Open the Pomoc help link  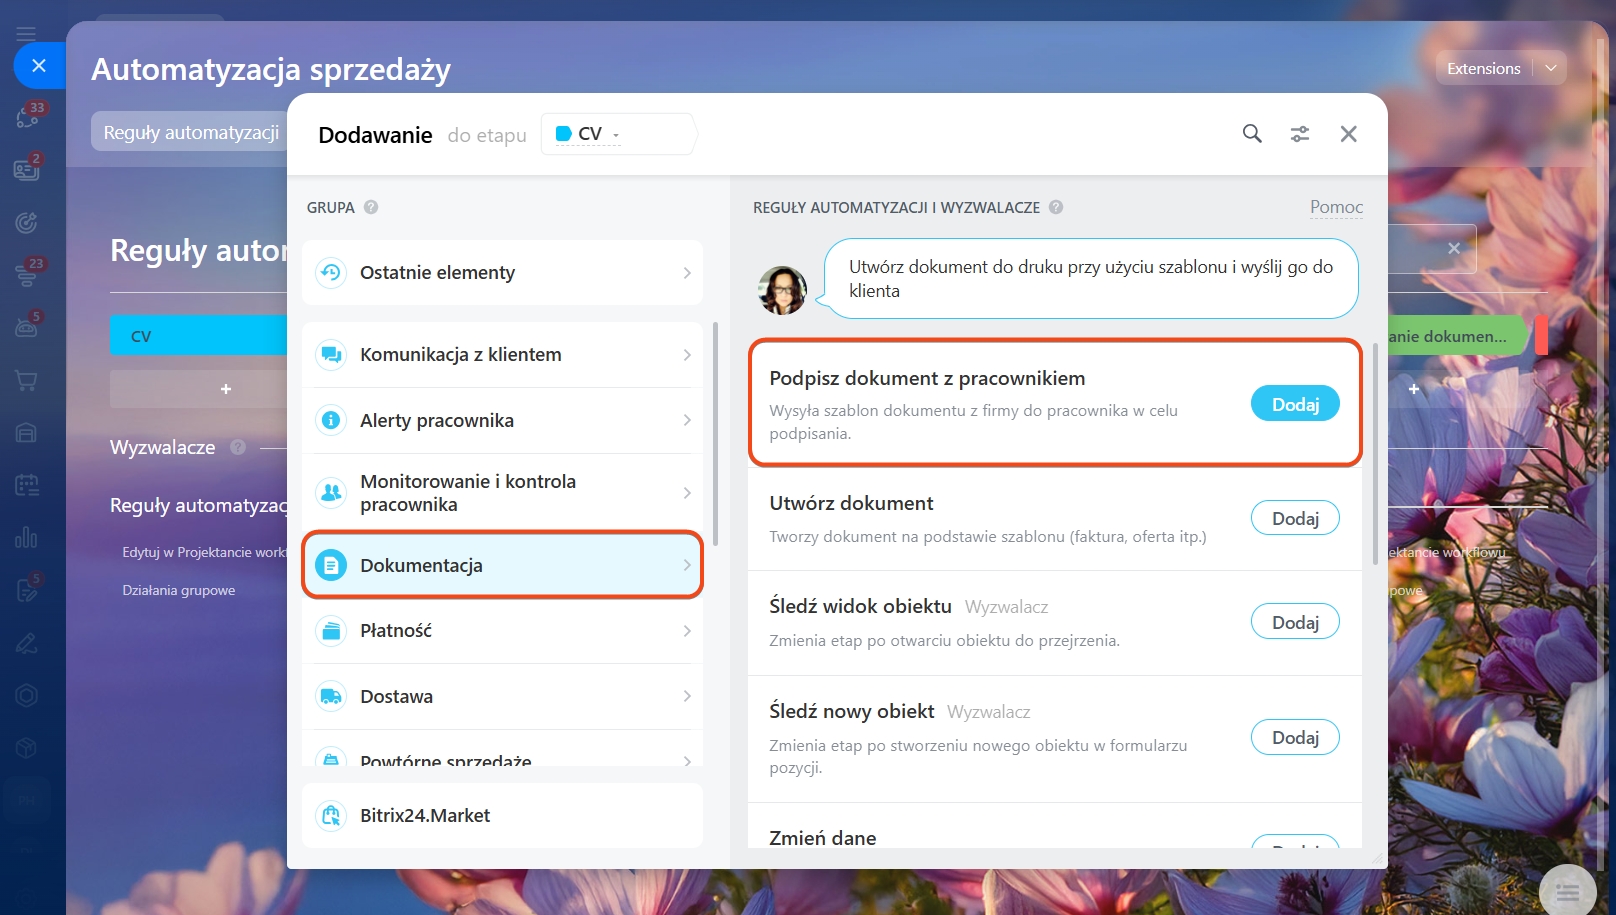1336,207
